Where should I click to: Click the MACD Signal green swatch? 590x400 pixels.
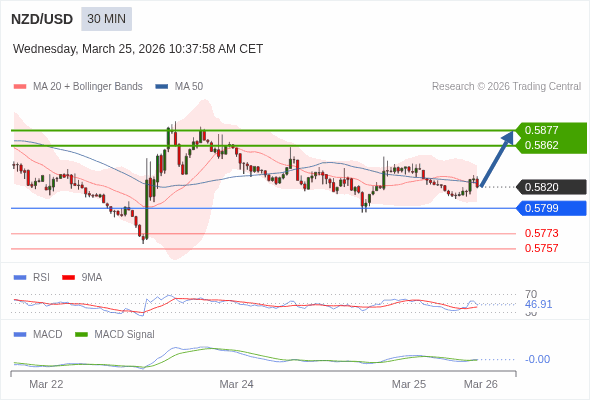(x=81, y=335)
